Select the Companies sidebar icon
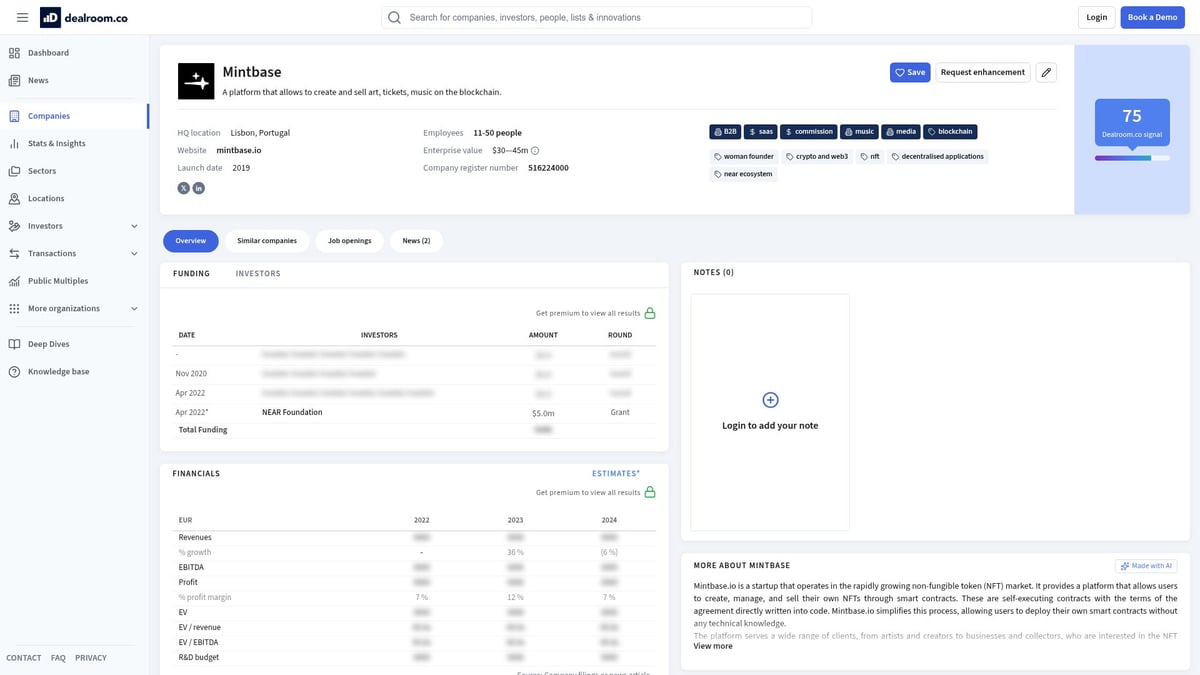The width and height of the screenshot is (1200, 675). coord(14,116)
